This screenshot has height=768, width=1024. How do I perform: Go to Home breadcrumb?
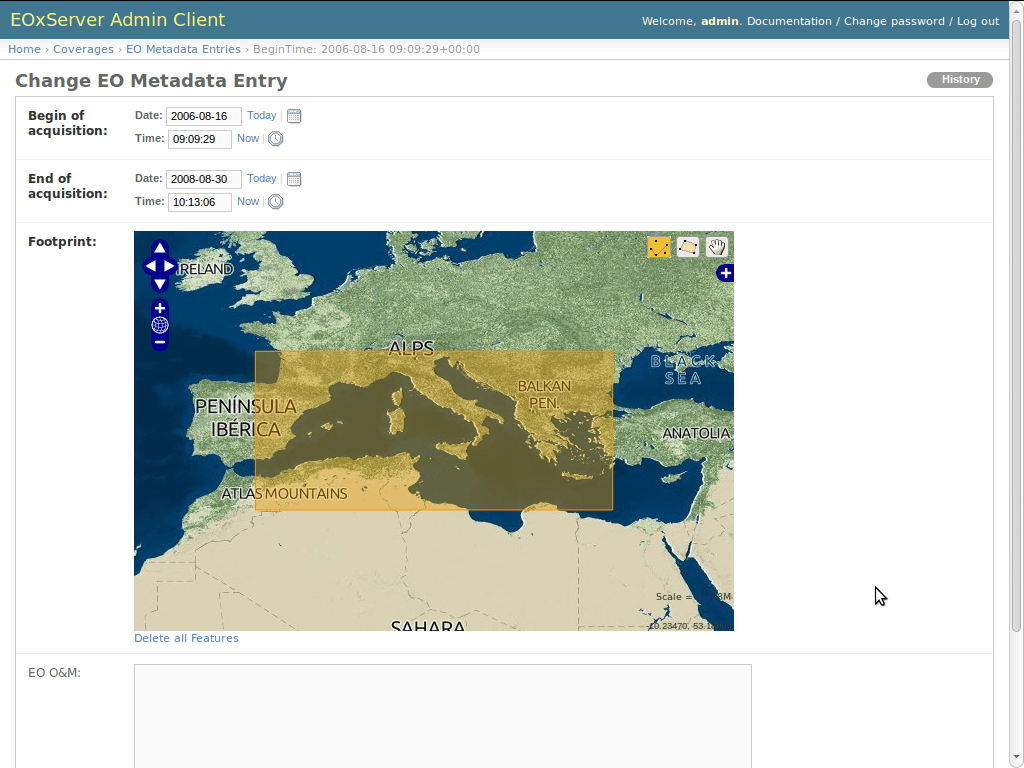point(24,49)
